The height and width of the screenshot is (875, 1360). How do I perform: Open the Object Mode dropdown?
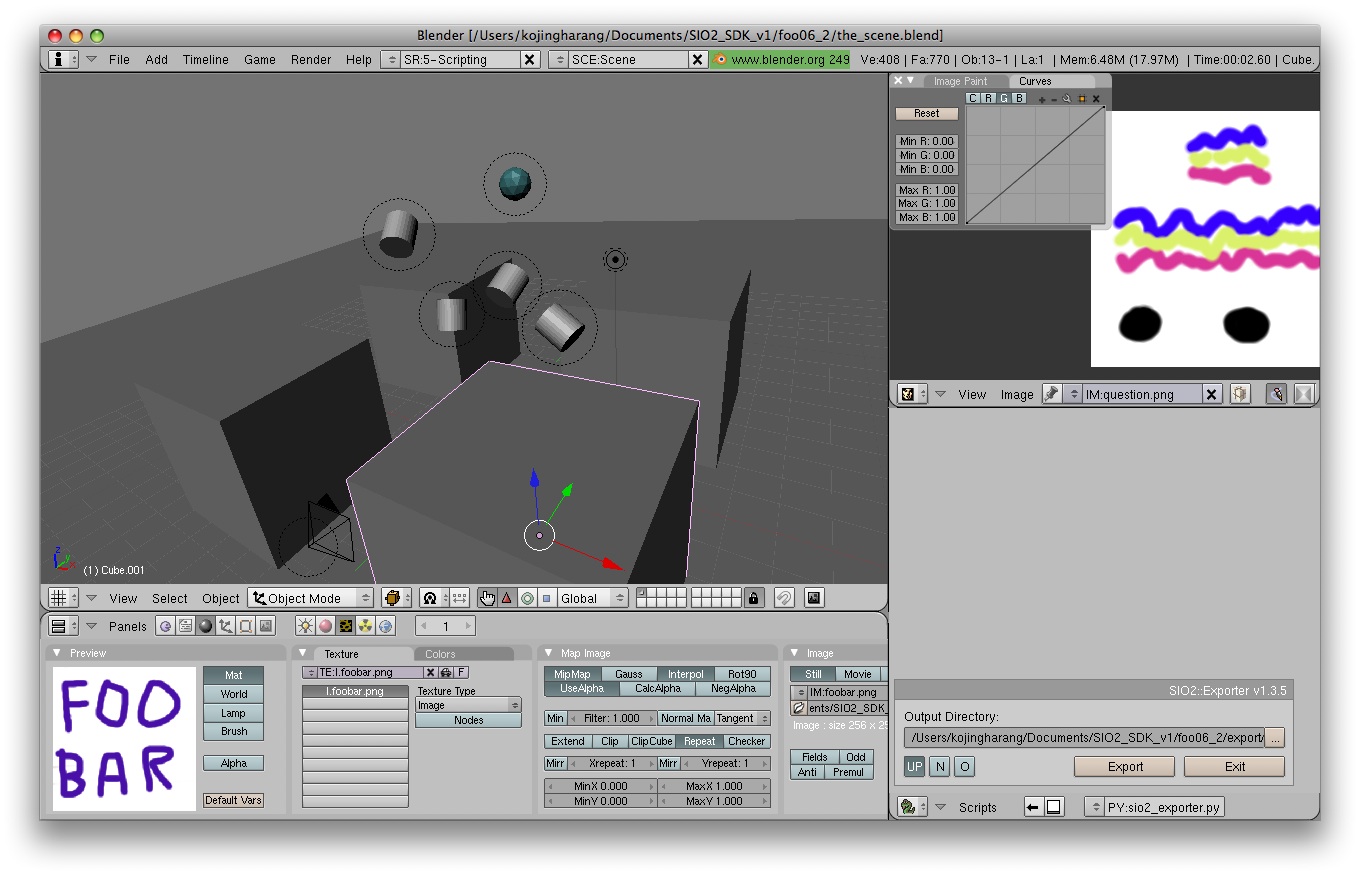[311, 598]
